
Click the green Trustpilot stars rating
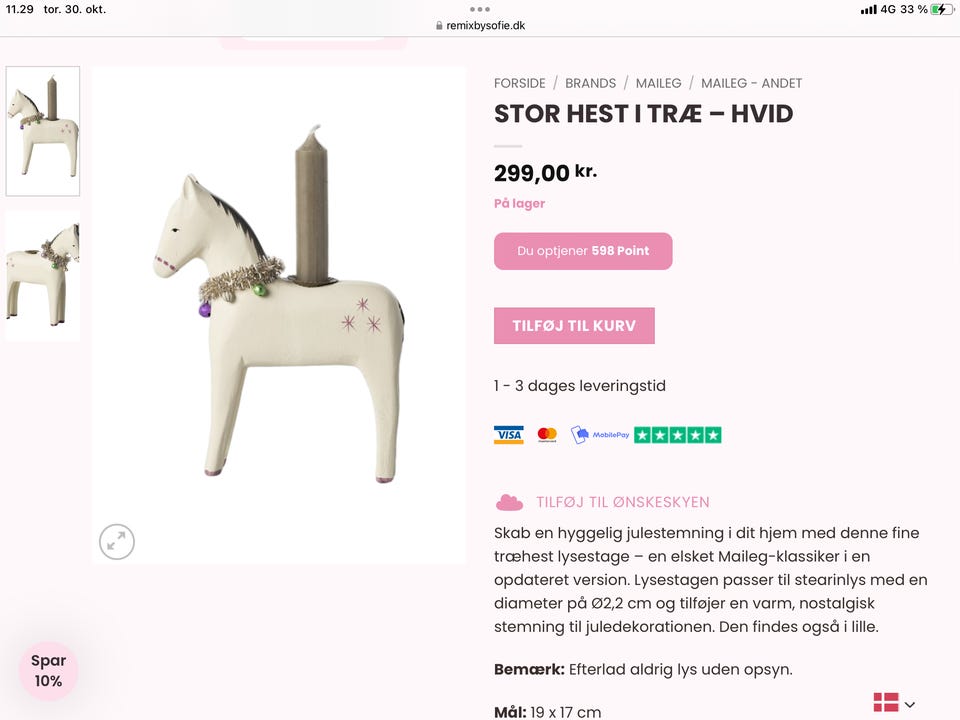(x=678, y=435)
